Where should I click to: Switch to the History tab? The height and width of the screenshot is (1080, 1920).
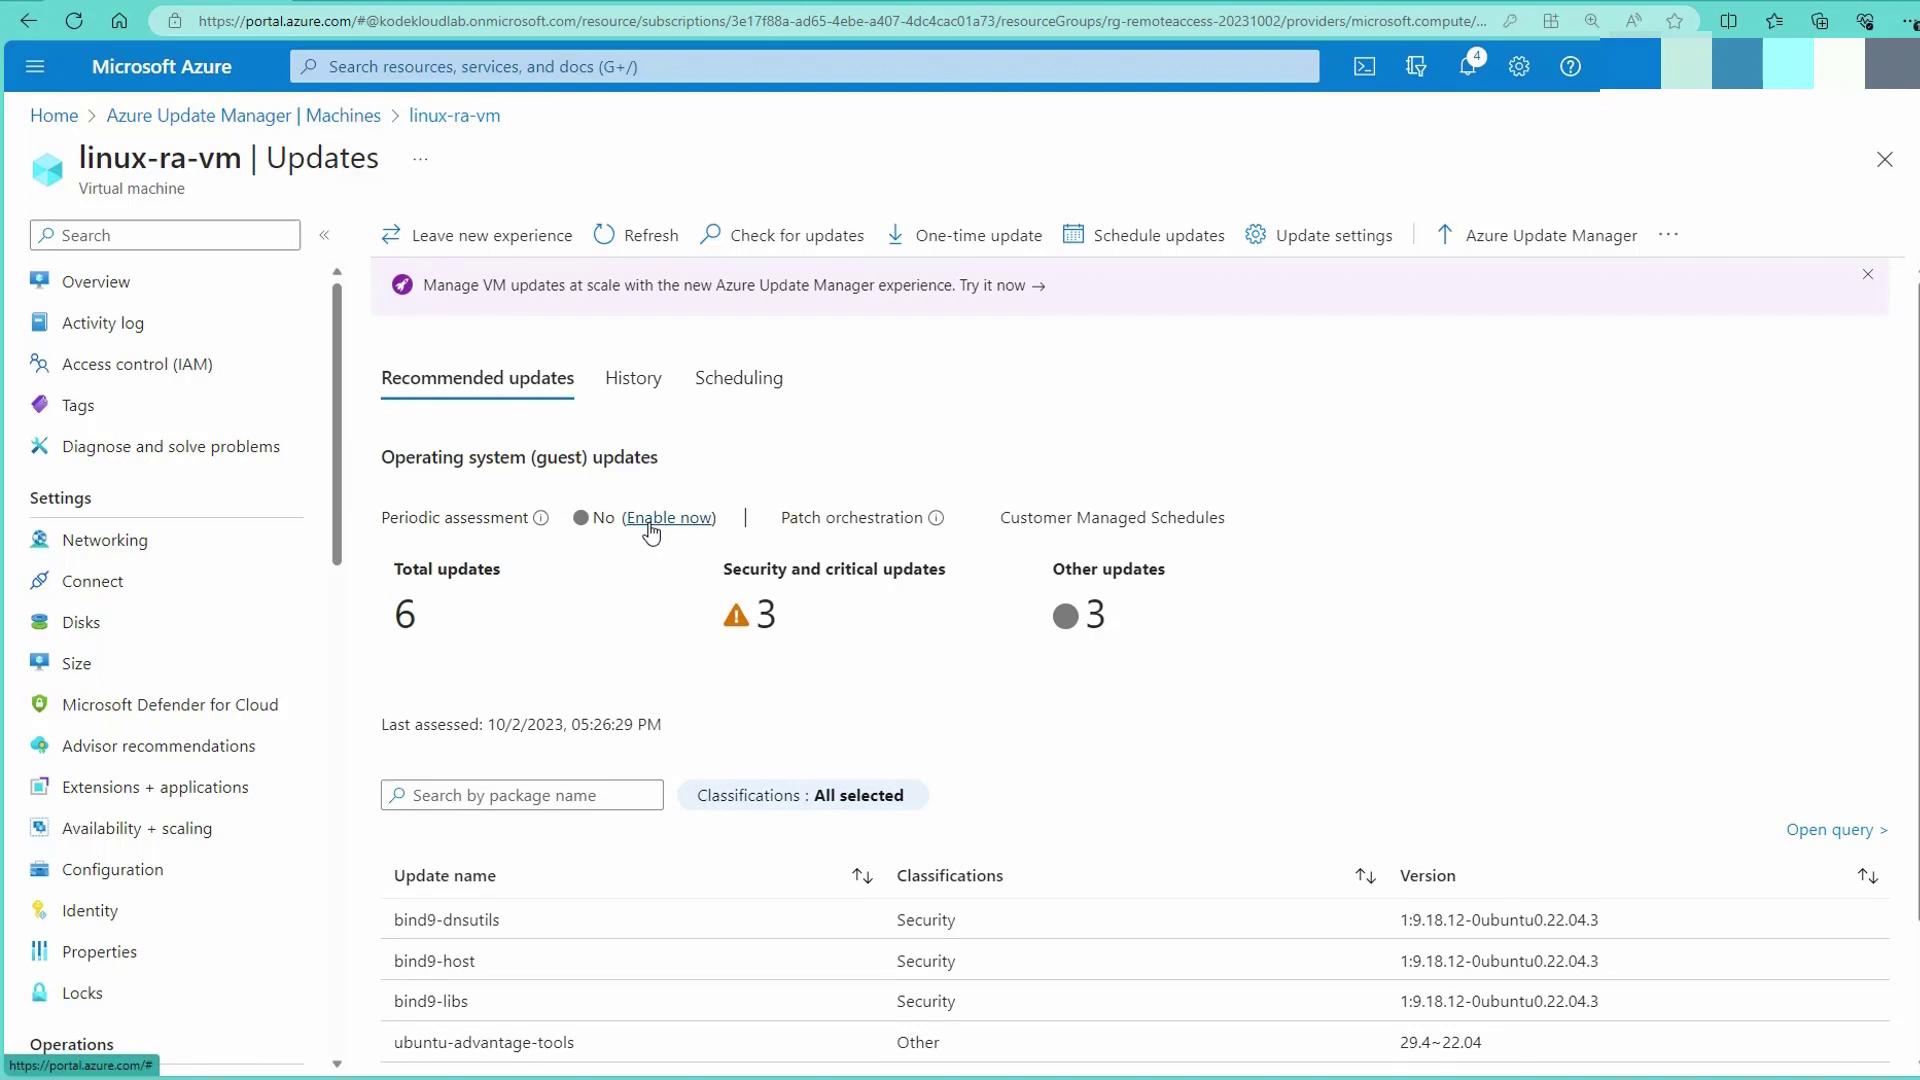[633, 378]
